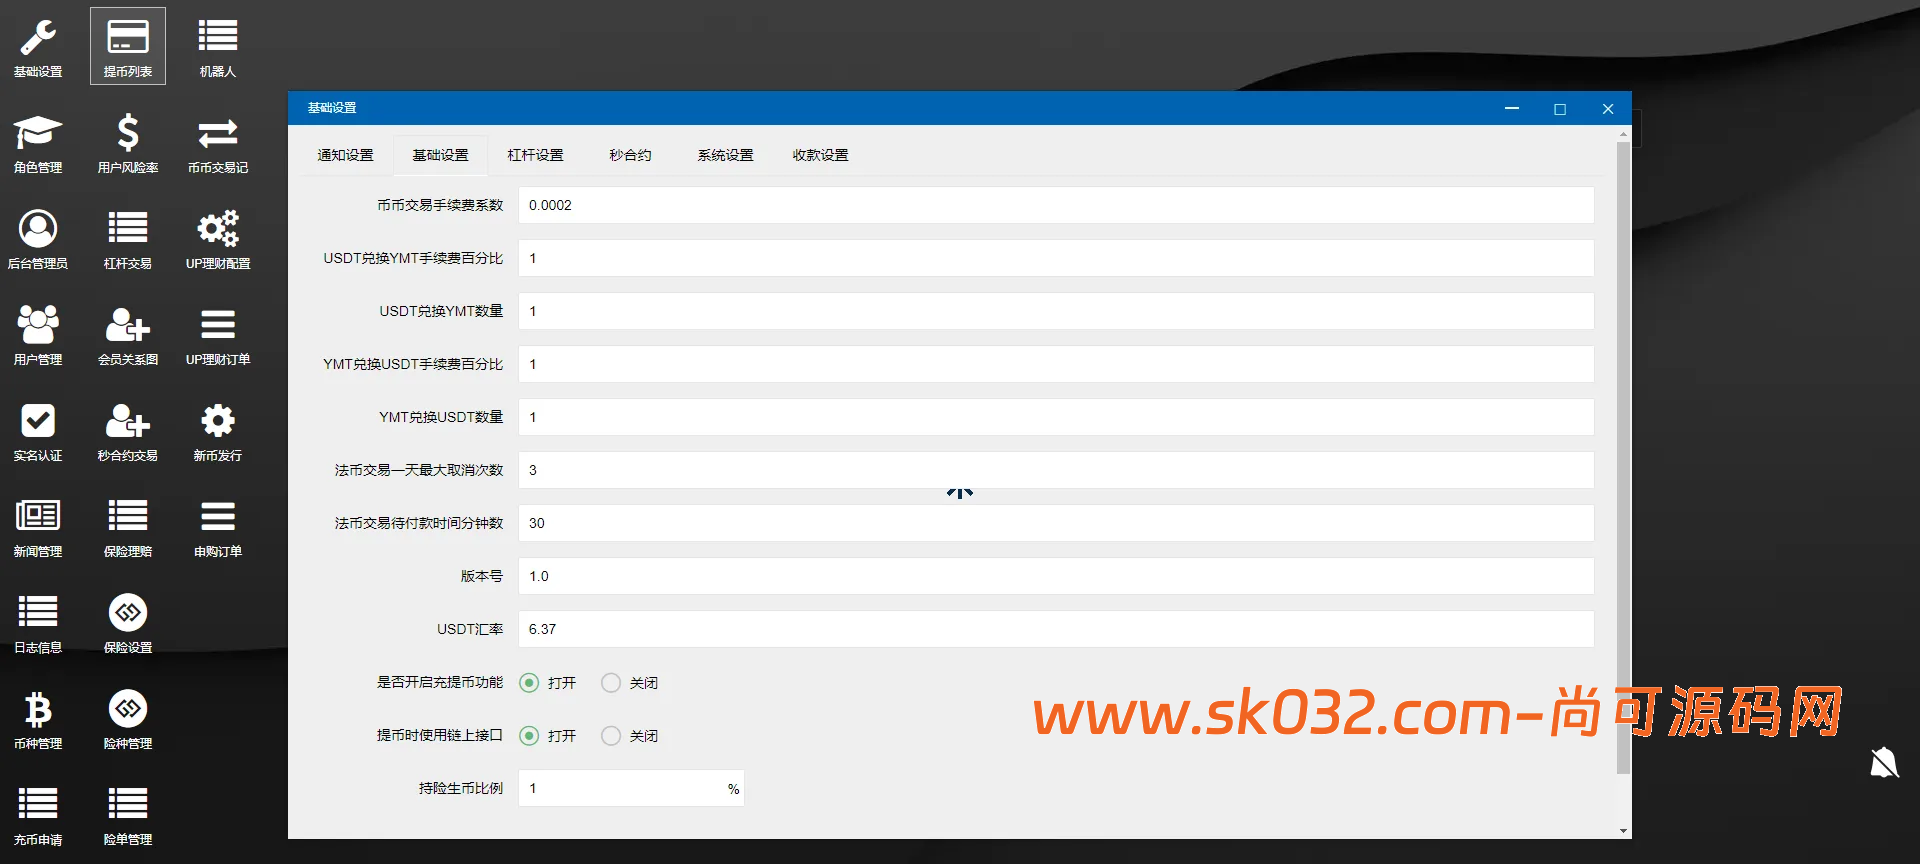The image size is (1920, 864).
Task: Switch to the 系统设置 tab
Action: (725, 155)
